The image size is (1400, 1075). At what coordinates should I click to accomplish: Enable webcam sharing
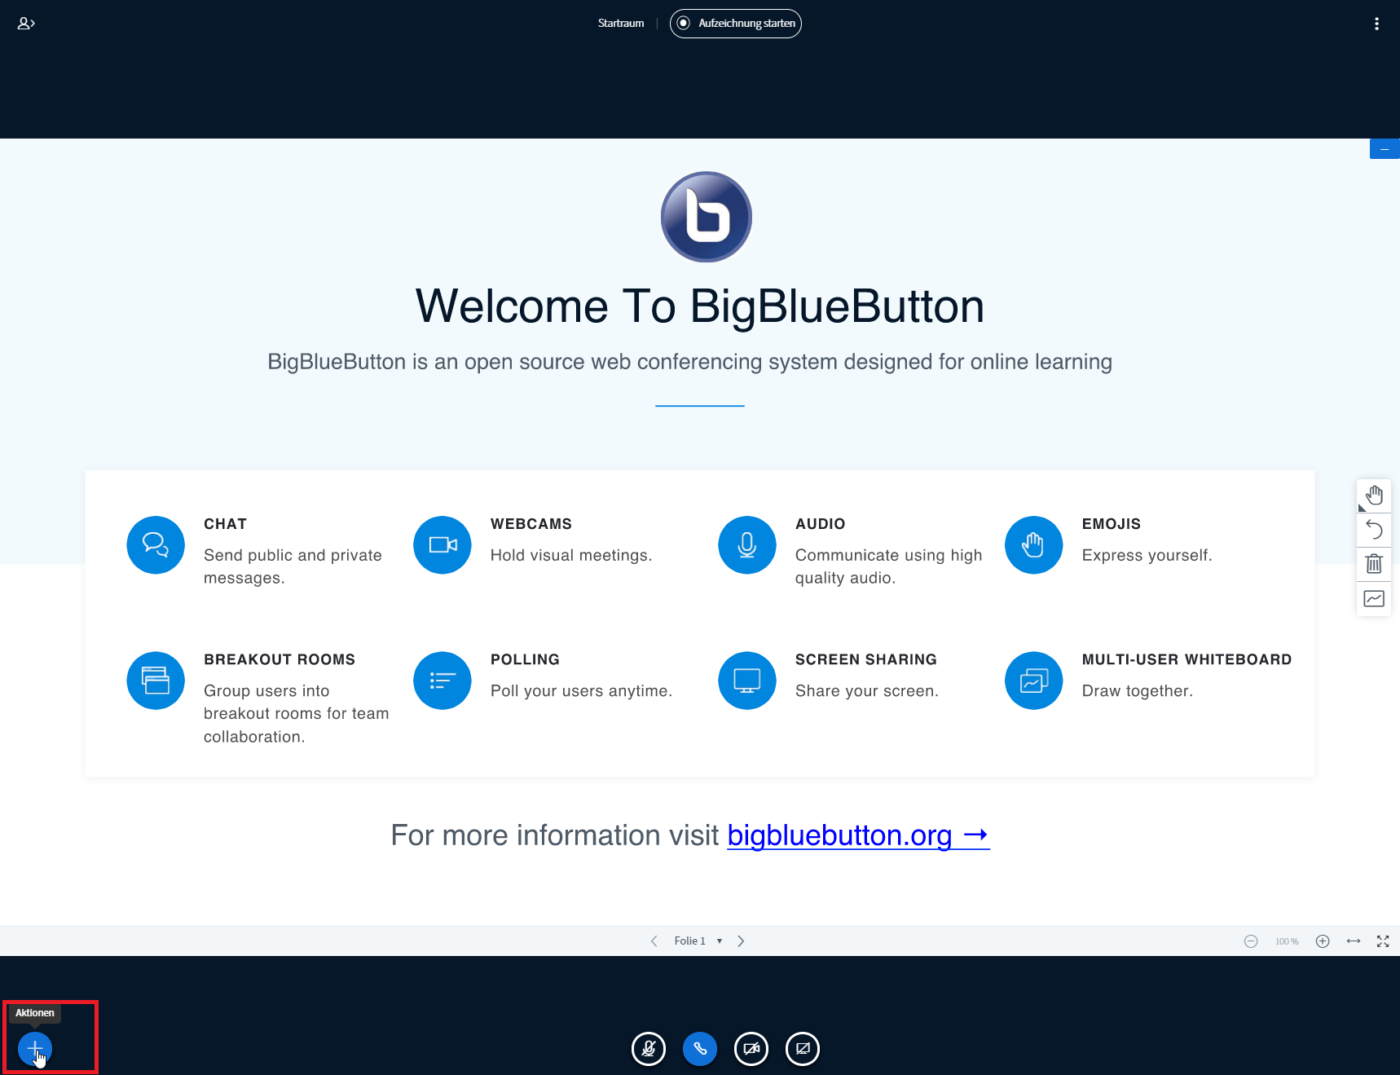click(x=751, y=1048)
